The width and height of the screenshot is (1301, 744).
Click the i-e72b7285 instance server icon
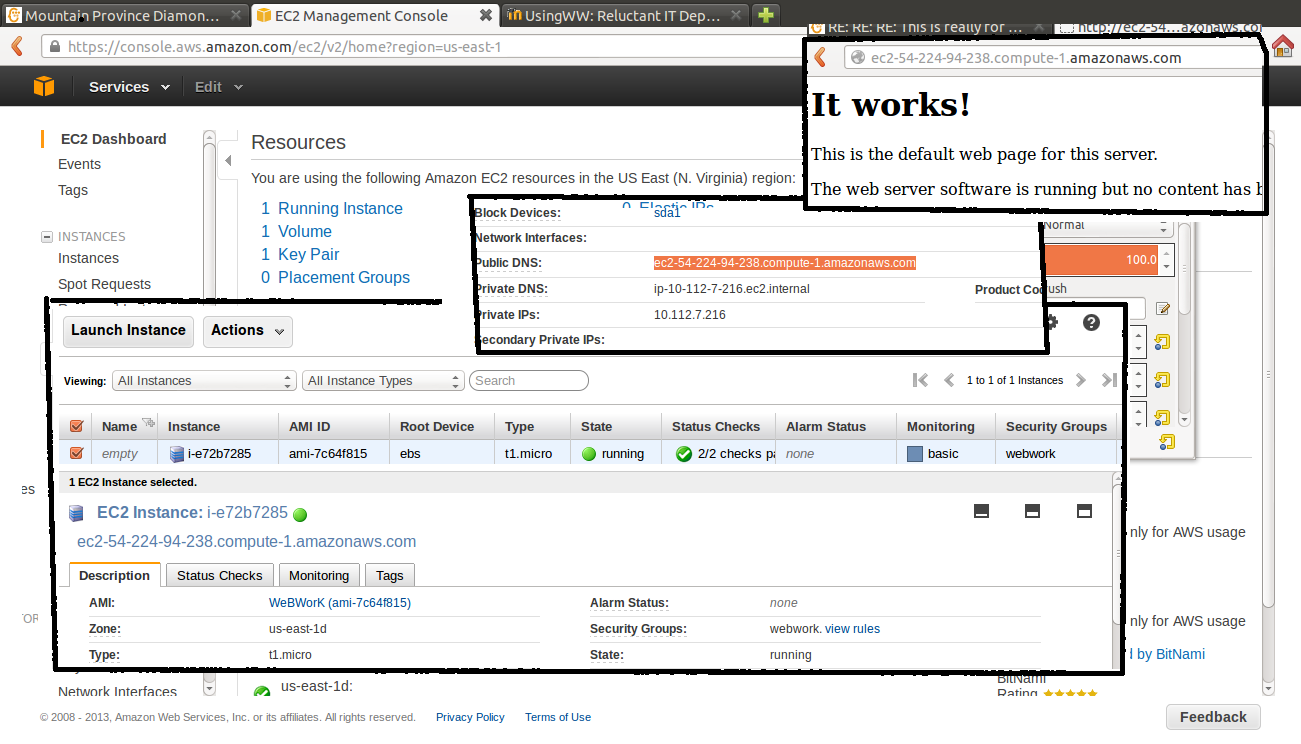pos(177,454)
